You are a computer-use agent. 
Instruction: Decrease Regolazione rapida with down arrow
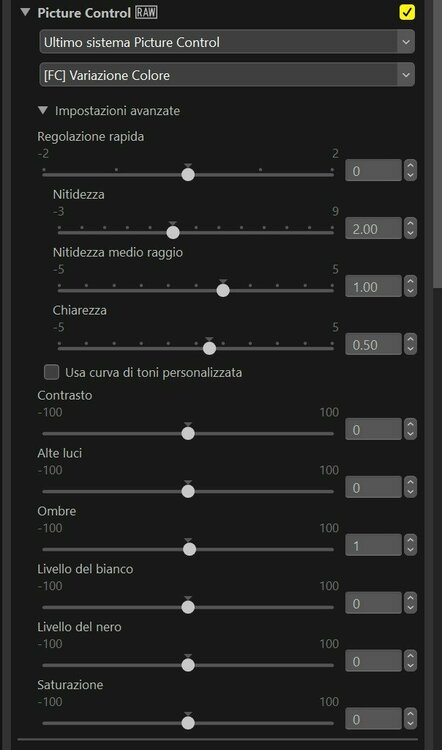410,176
